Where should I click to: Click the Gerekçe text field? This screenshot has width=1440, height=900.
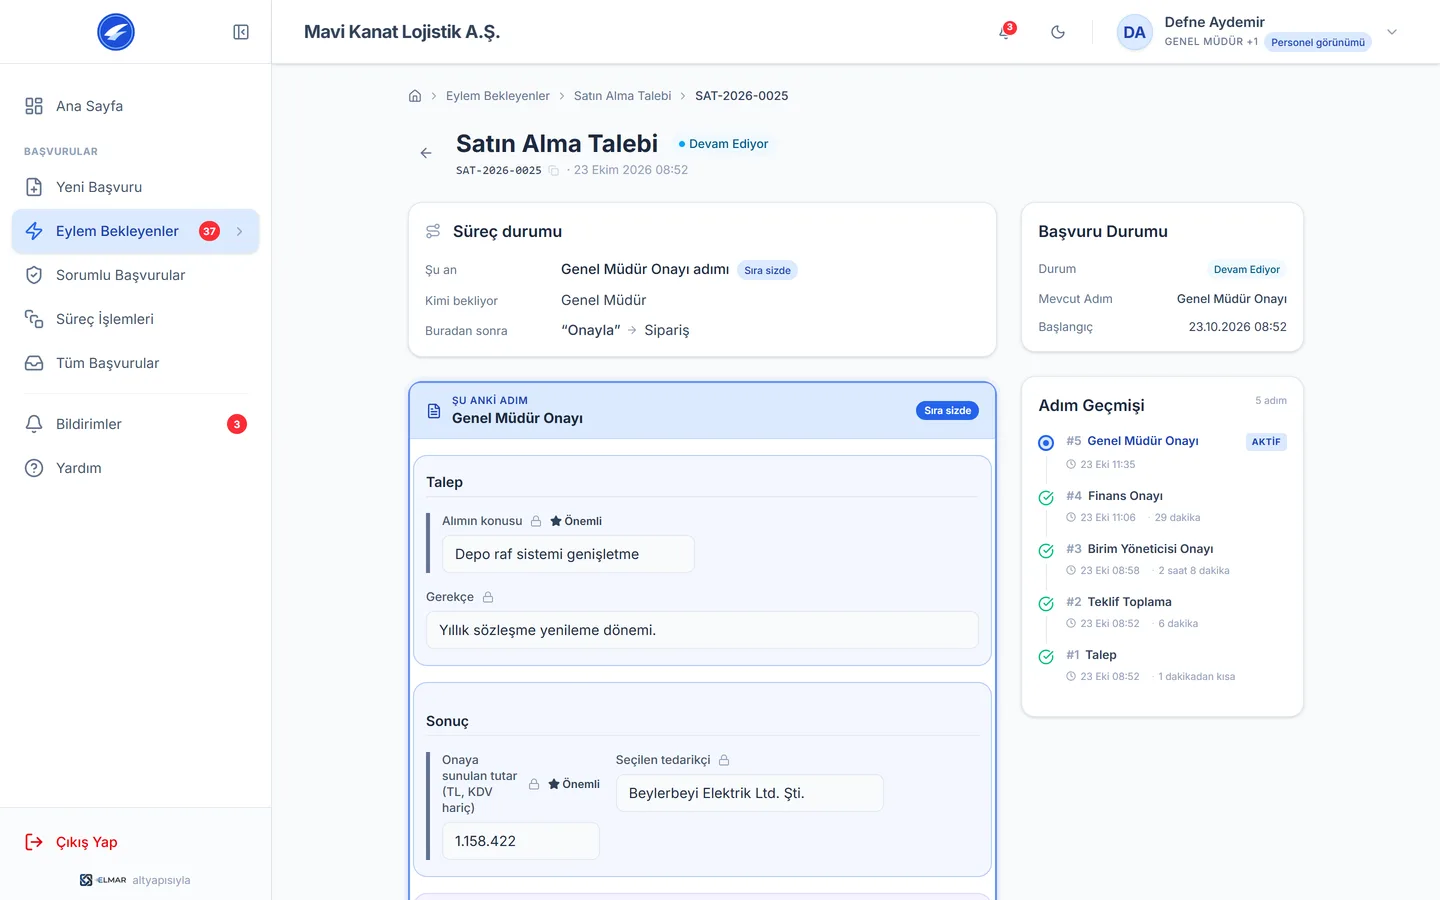point(702,630)
